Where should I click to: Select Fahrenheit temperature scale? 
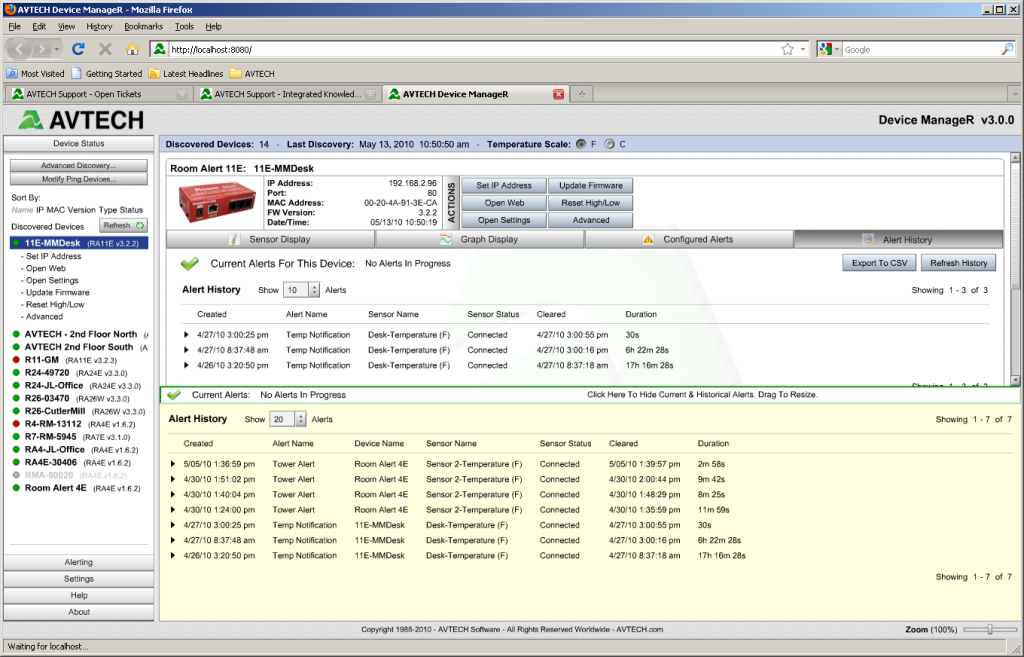point(581,143)
